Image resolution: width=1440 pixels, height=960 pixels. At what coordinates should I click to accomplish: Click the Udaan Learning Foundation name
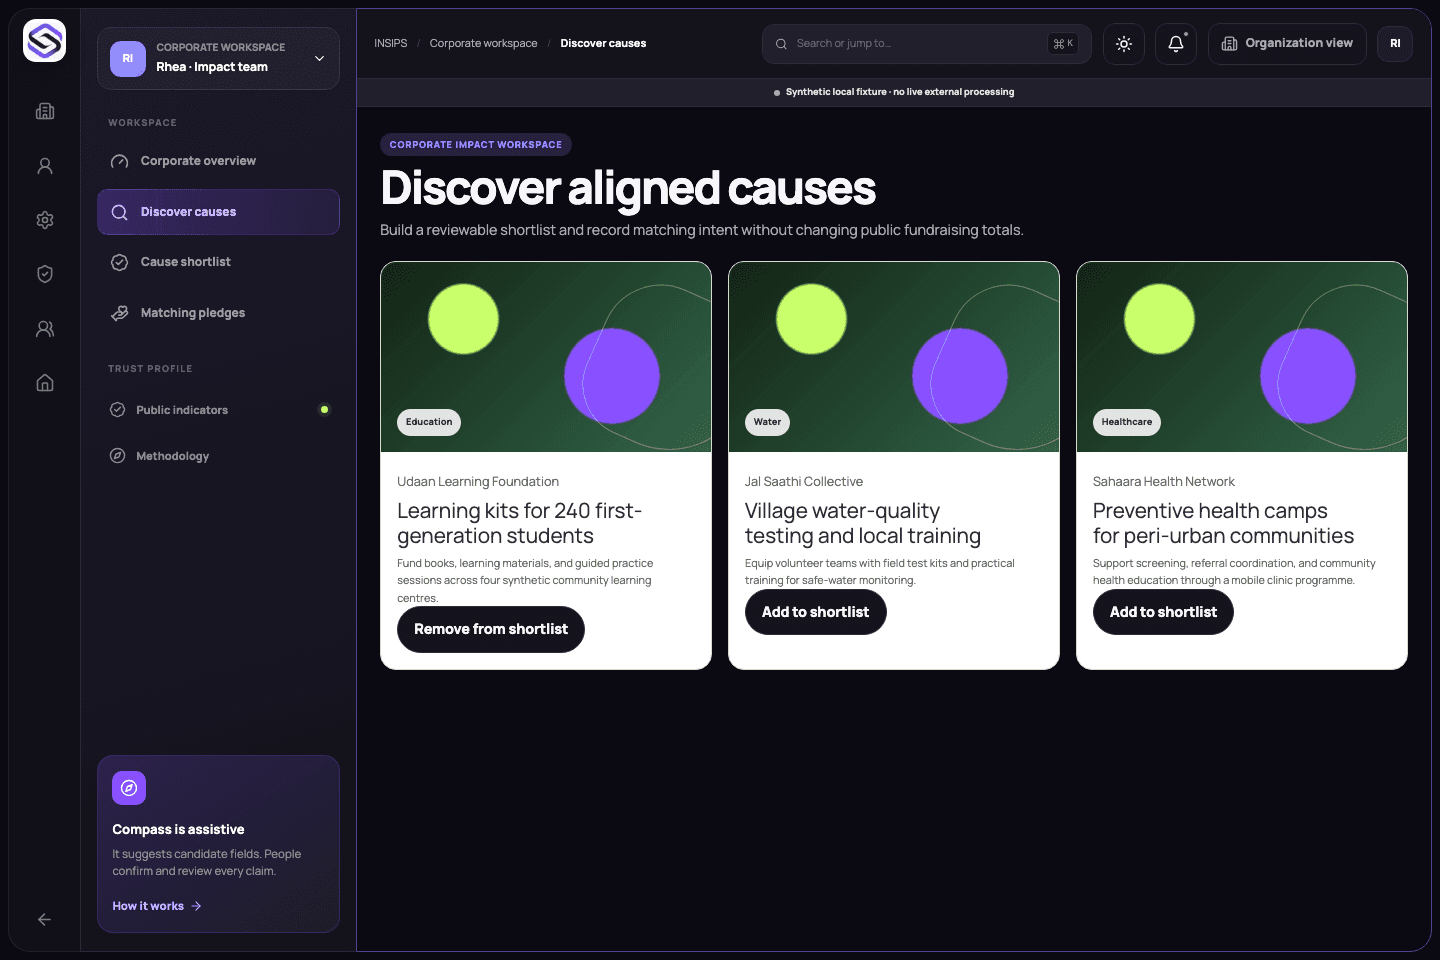pyautogui.click(x=478, y=481)
